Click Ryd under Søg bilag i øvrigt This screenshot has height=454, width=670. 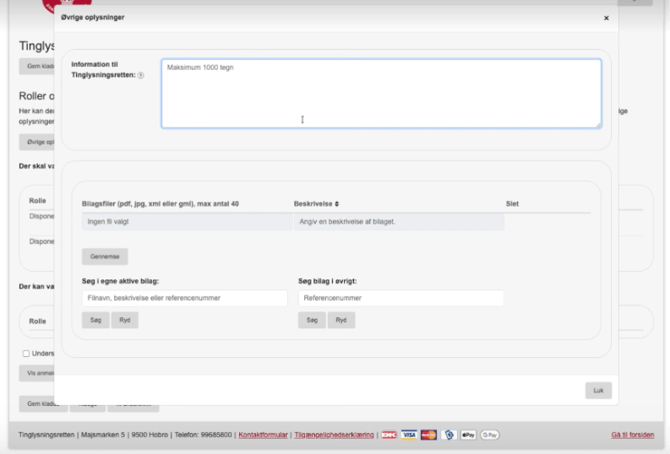click(x=341, y=320)
